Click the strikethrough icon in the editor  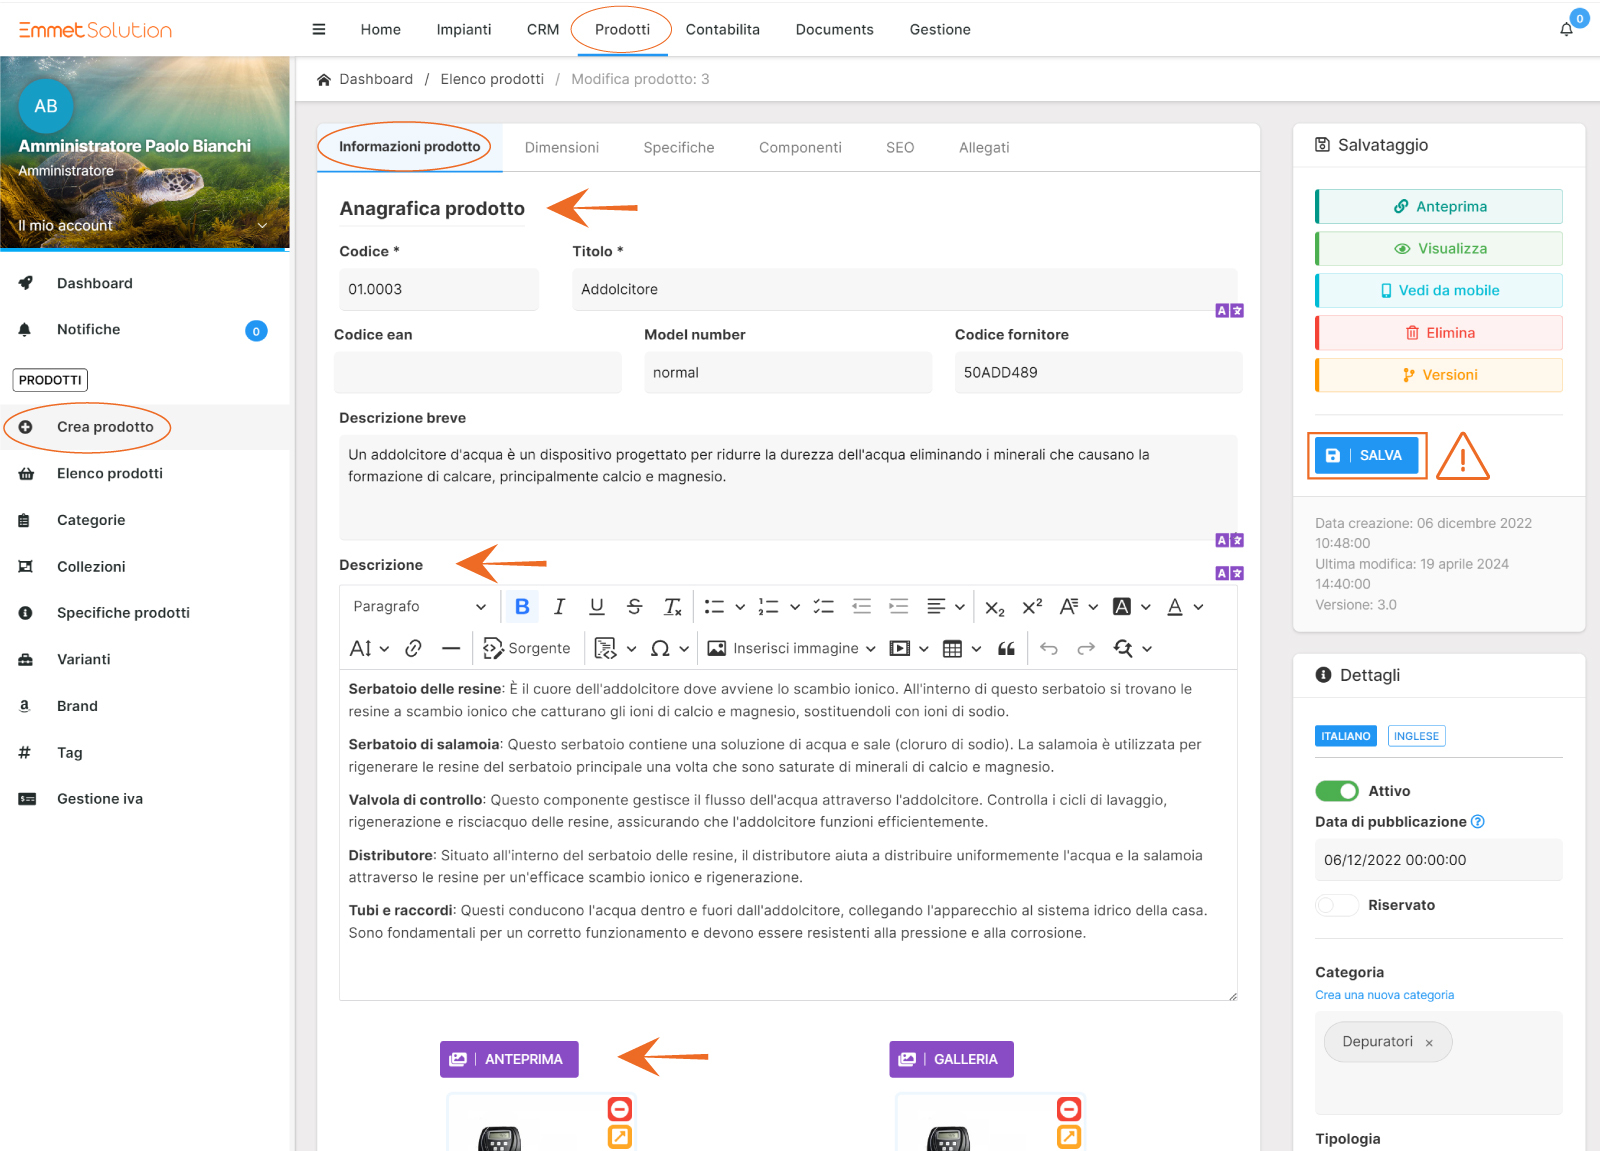[x=634, y=607]
